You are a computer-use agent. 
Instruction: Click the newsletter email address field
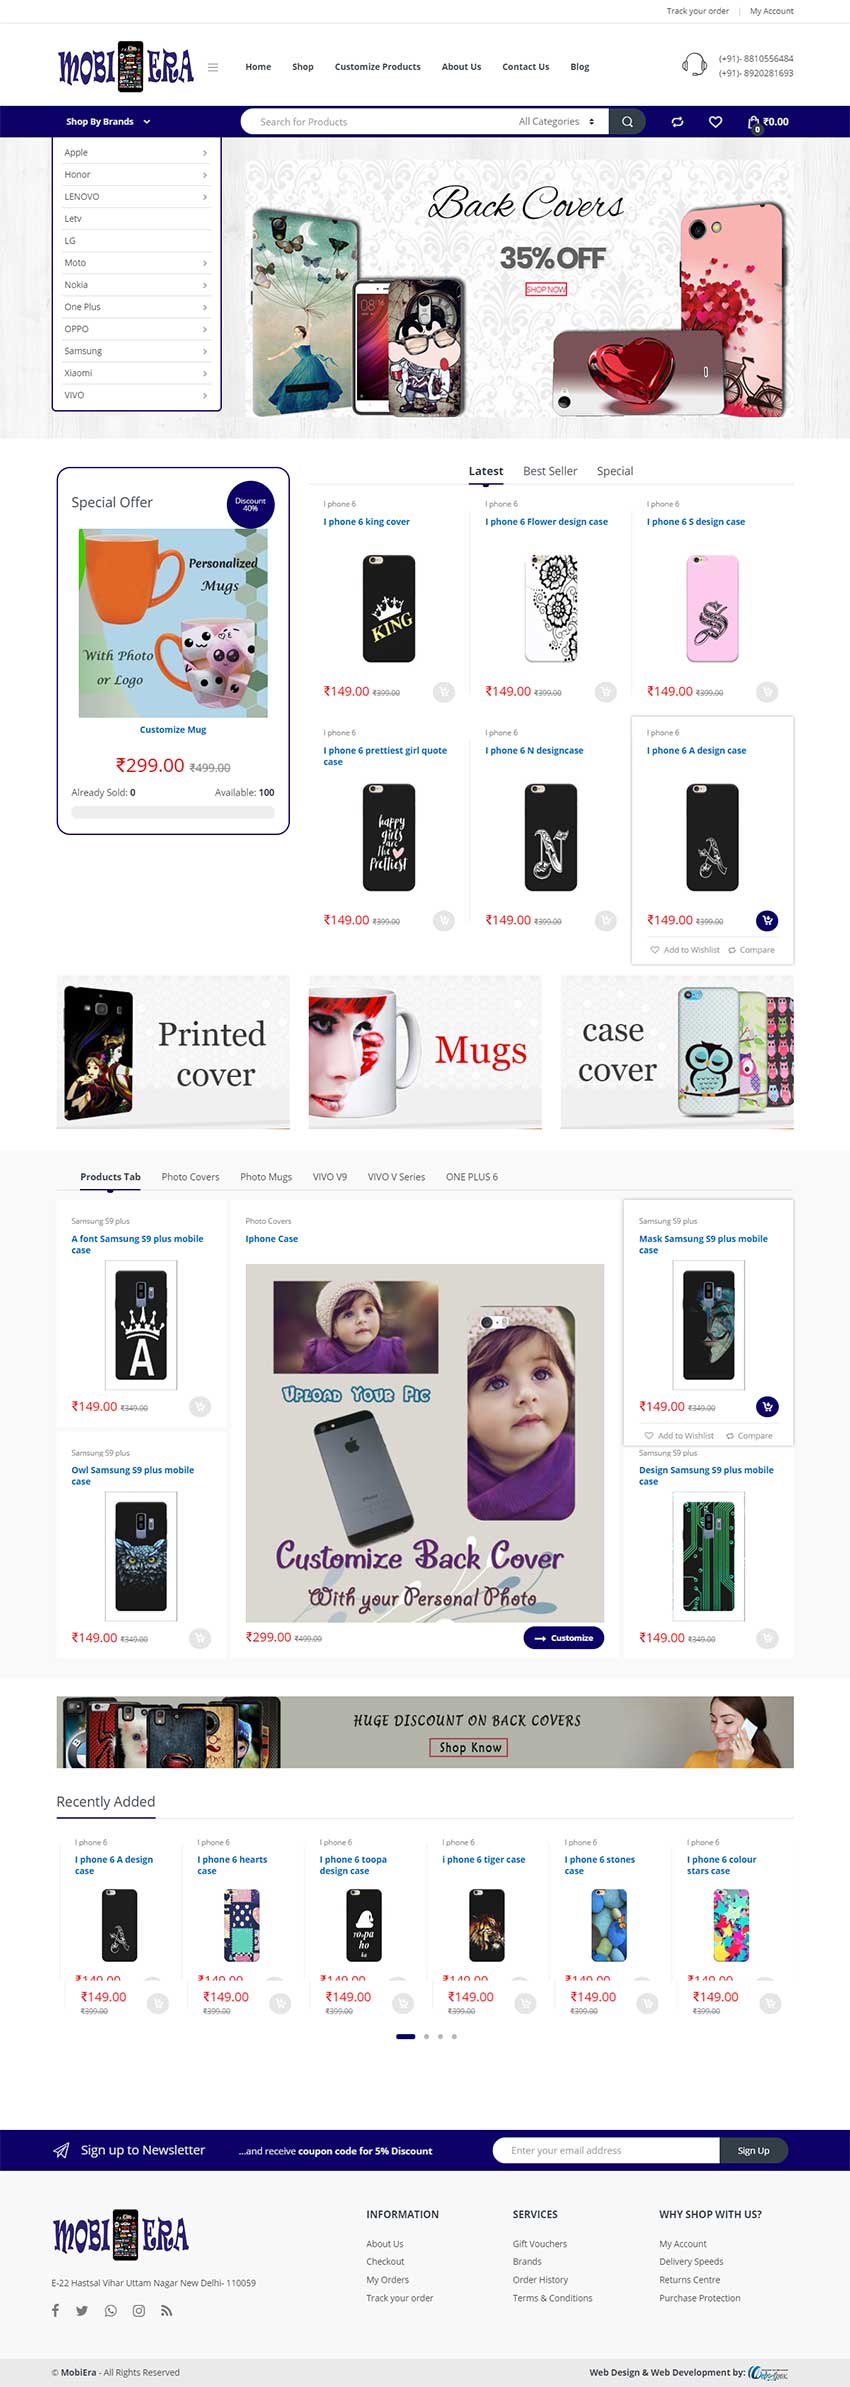tap(606, 2151)
